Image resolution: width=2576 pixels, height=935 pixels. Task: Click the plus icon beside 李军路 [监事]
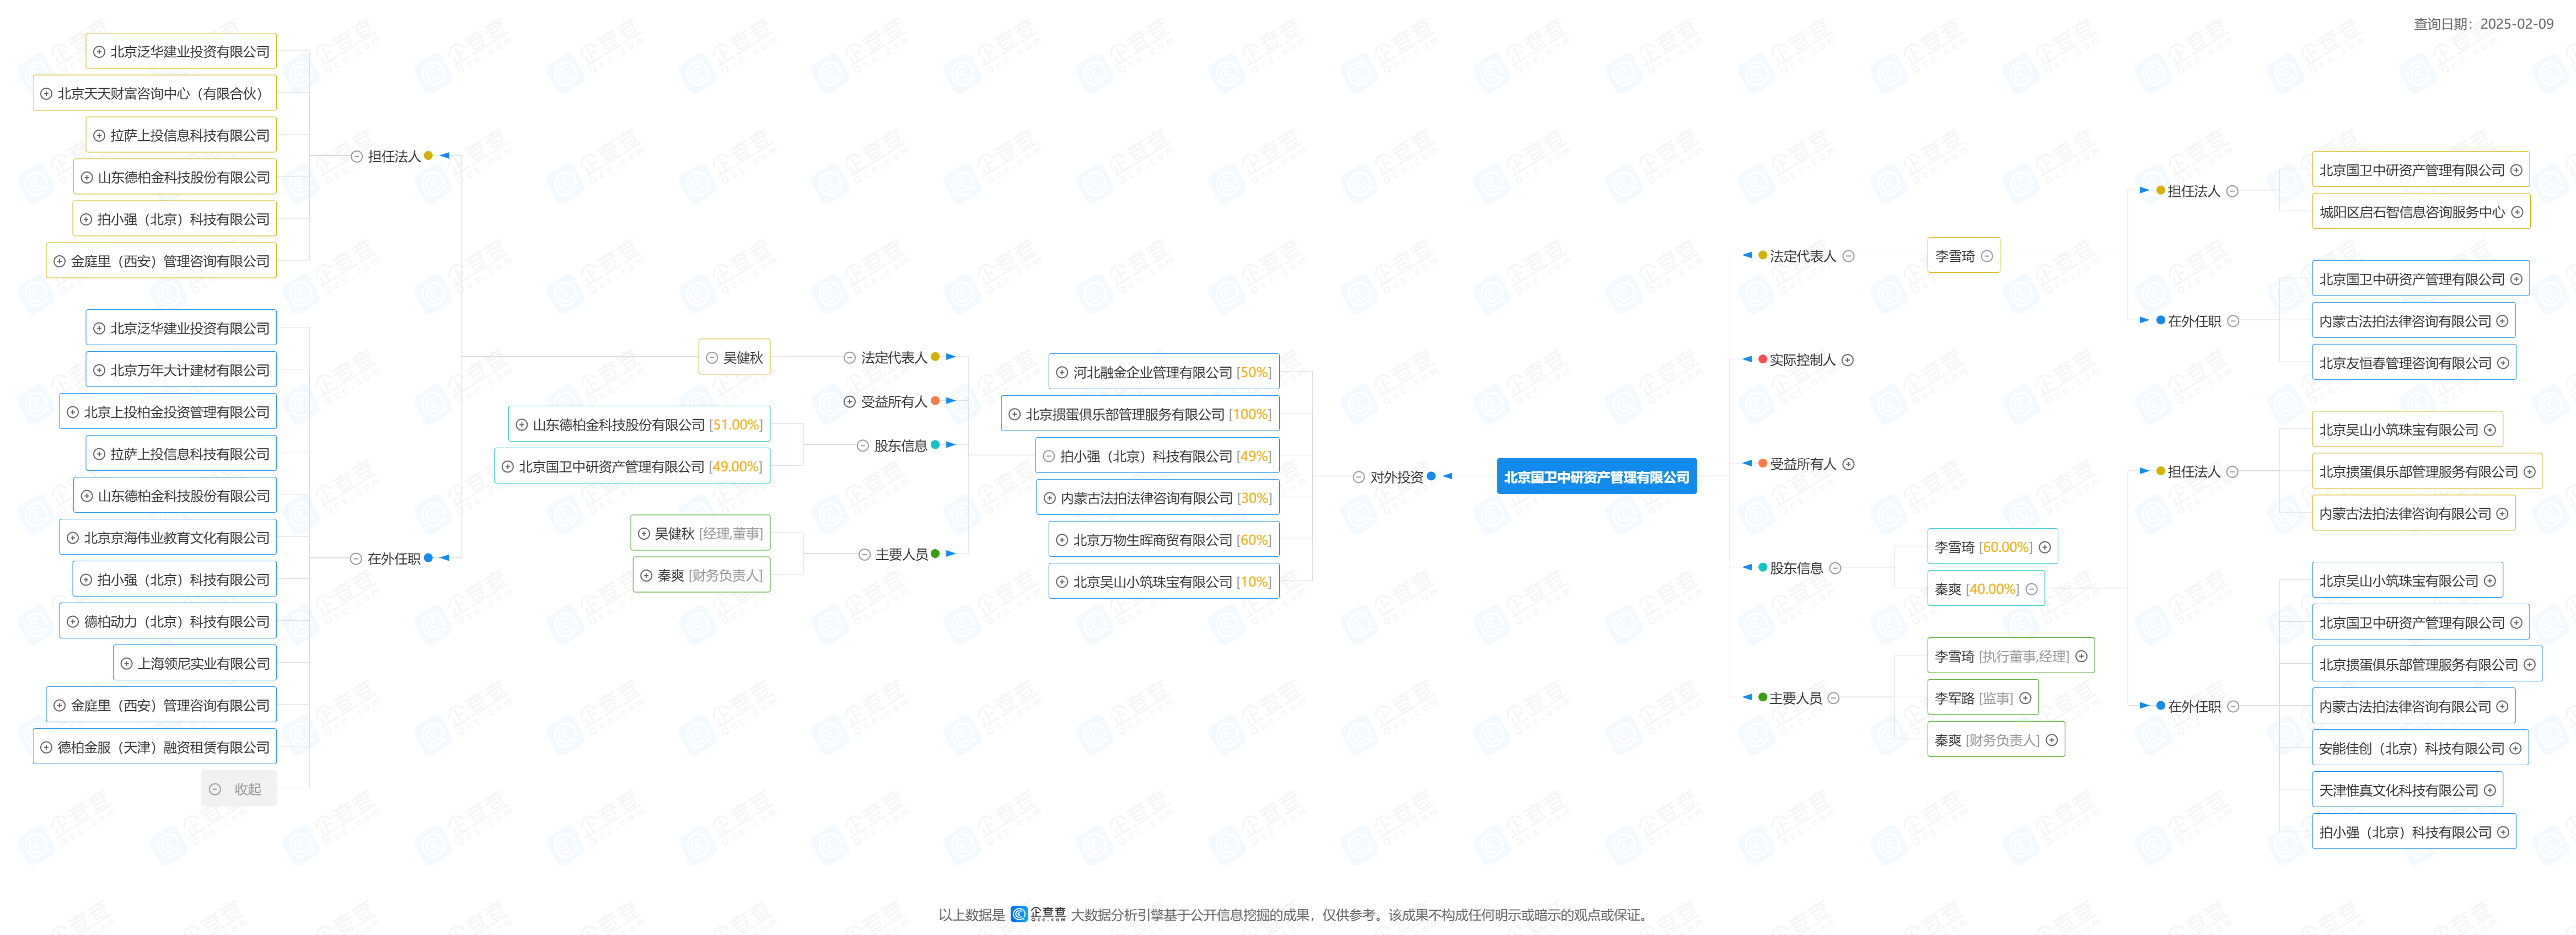point(2025,698)
